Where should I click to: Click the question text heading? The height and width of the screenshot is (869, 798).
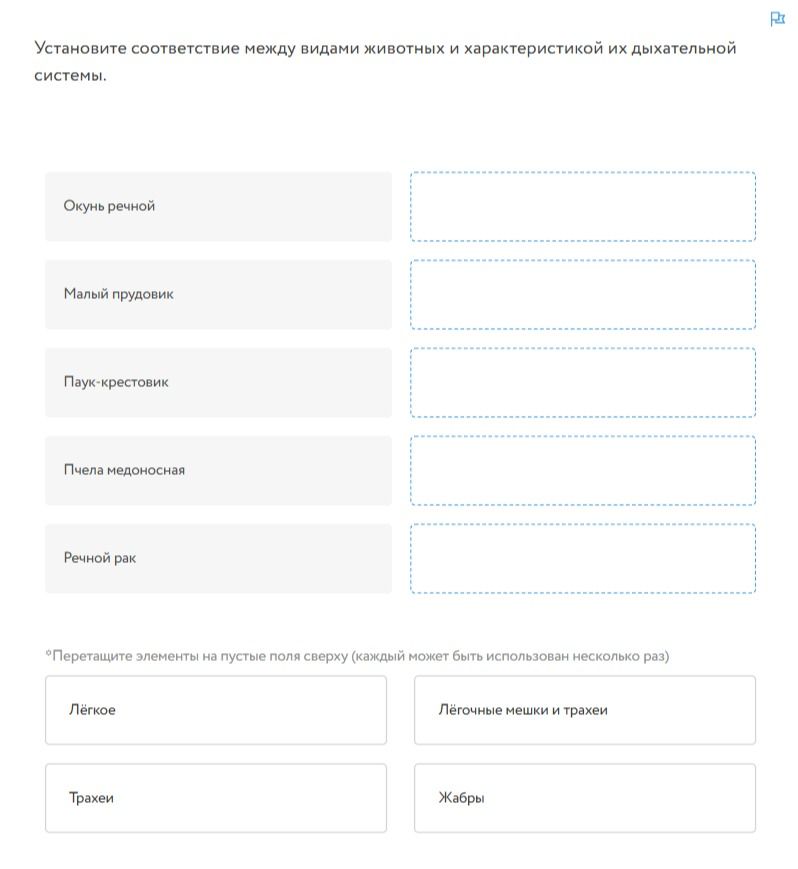385,61
